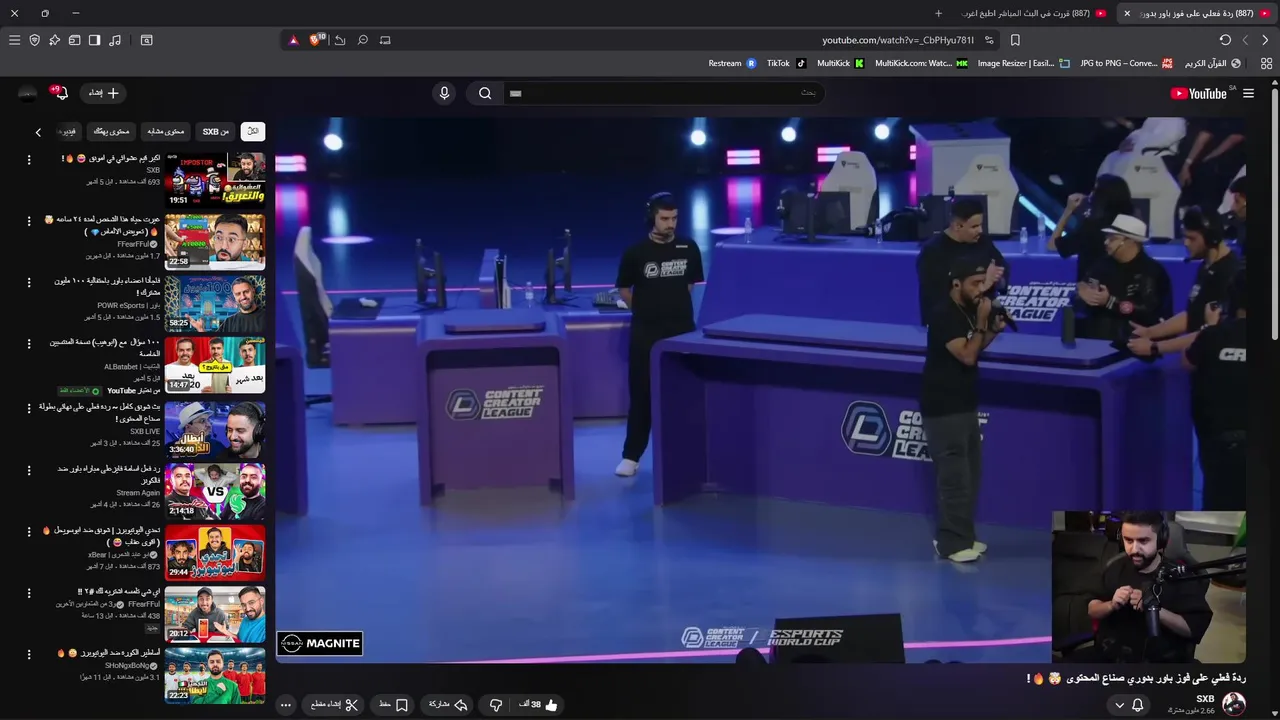Open the 3:36:40 SXB LIVE video thumbnail
This screenshot has height=720, width=1280.
tap(215, 428)
